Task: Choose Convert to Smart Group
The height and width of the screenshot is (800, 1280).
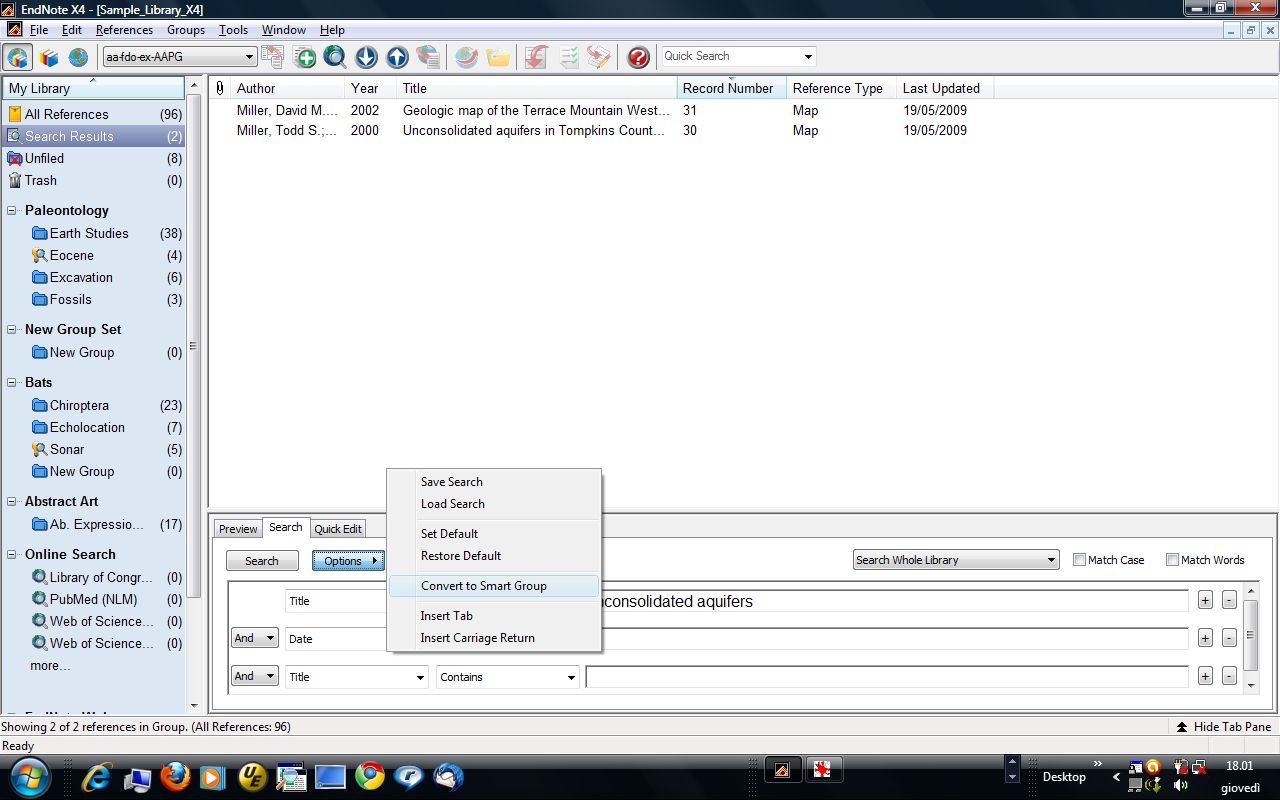Action: coord(494,586)
